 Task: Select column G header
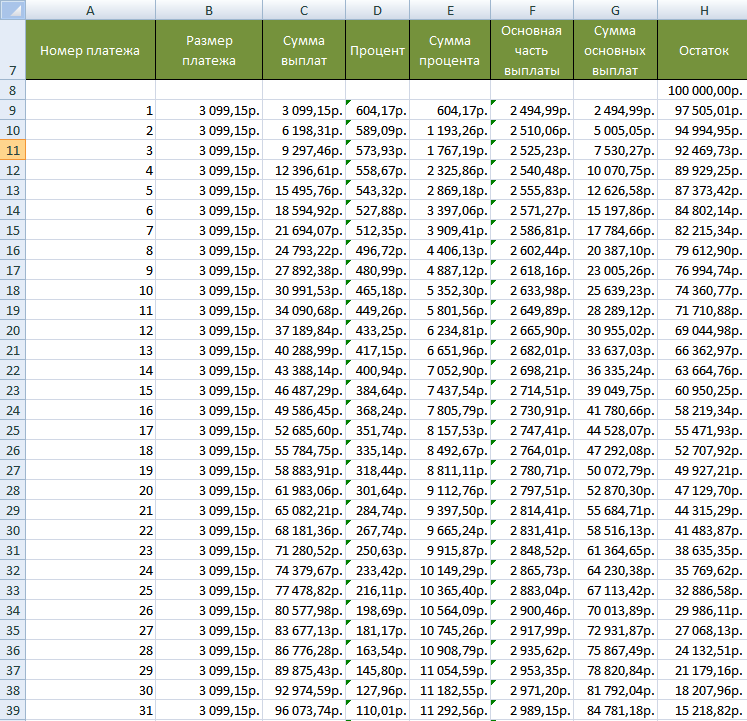[616, 10]
